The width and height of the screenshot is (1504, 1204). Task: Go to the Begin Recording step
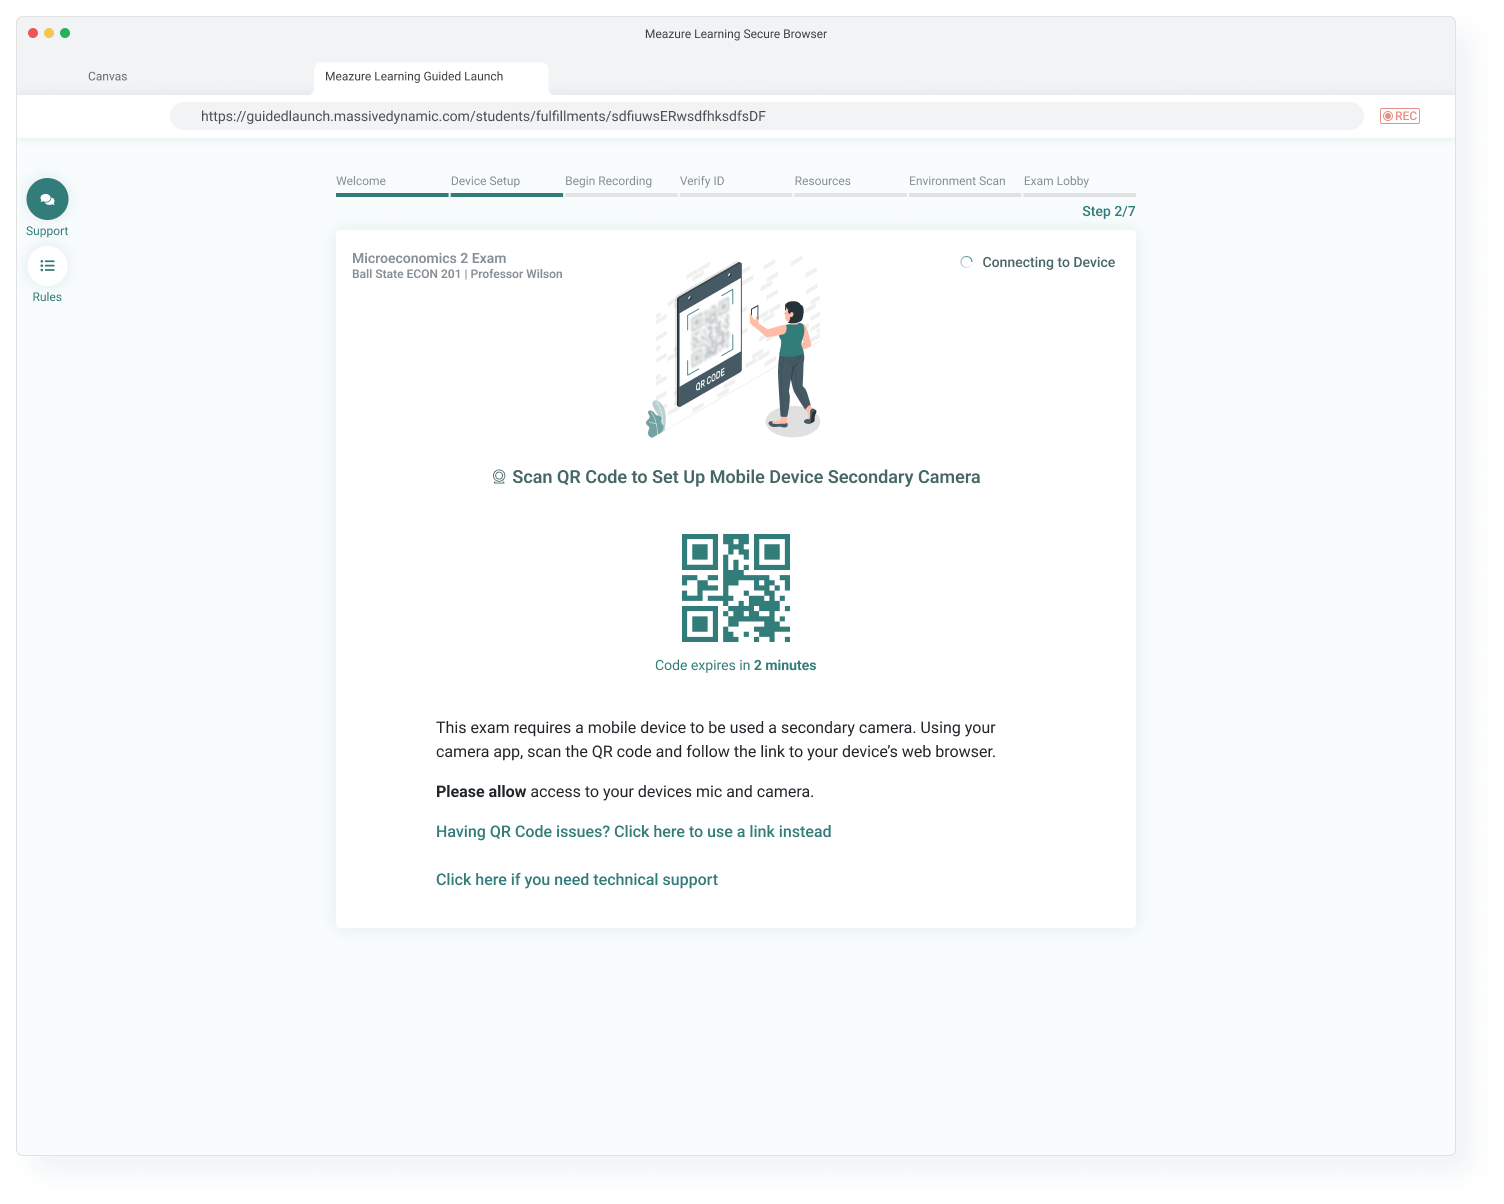point(620,184)
